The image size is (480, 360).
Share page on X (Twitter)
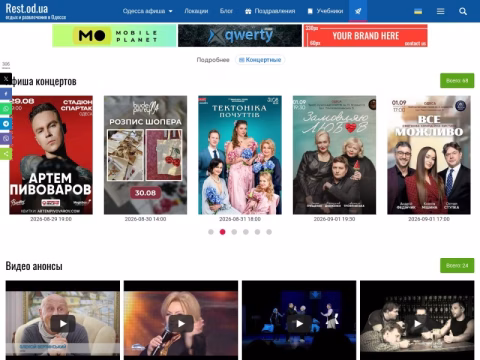(x=6, y=79)
